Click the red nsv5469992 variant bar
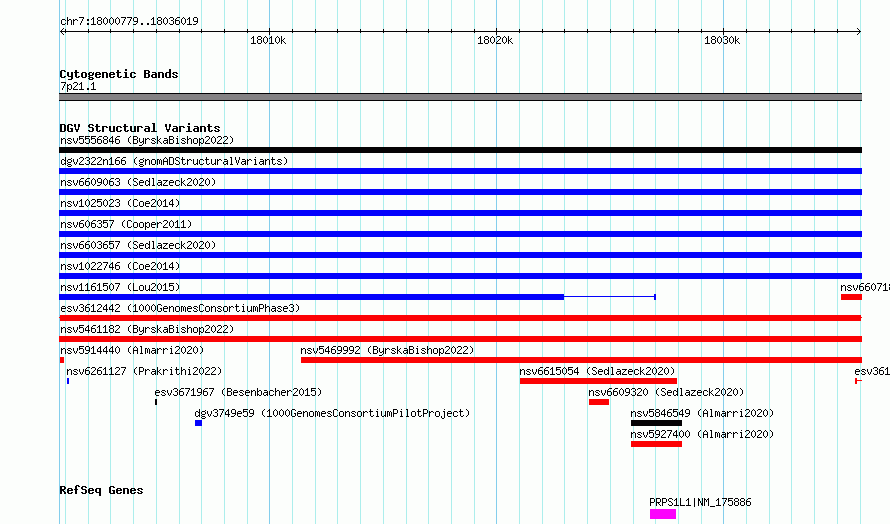This screenshot has width=890, height=524. click(581, 360)
